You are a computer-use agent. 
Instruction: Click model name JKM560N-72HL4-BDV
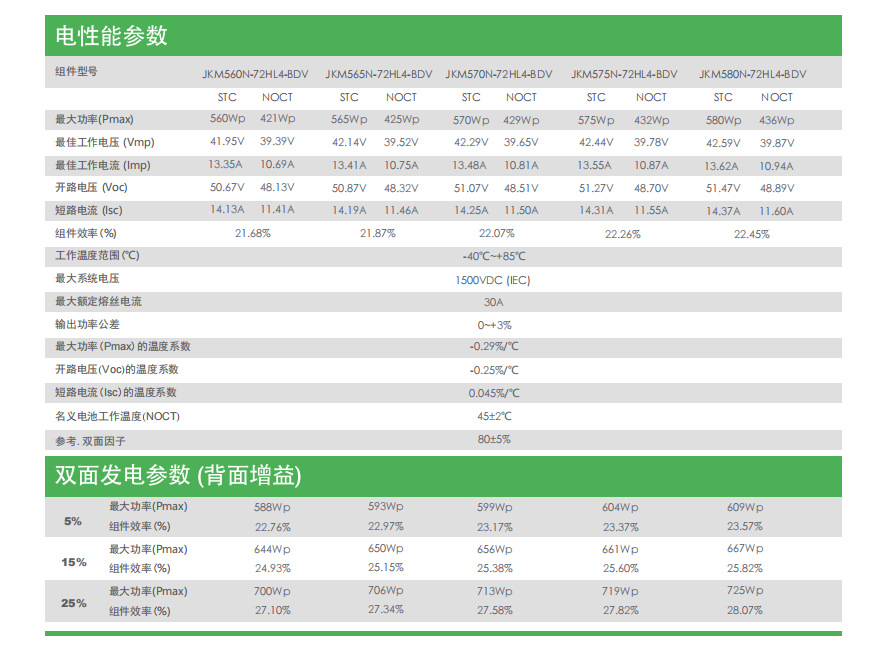click(255, 75)
